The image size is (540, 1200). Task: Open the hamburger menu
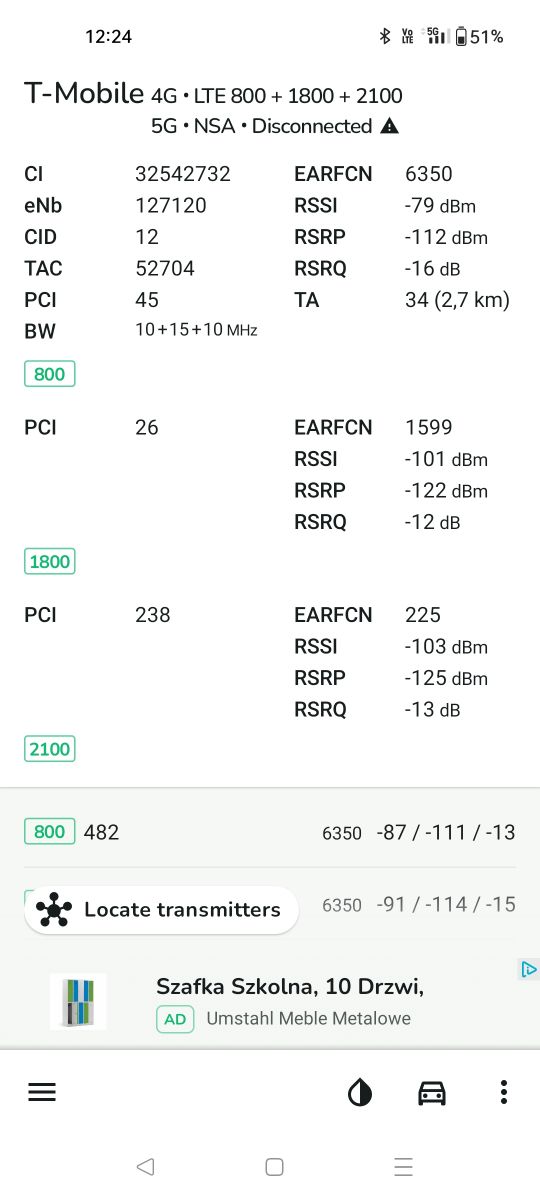pos(42,1092)
